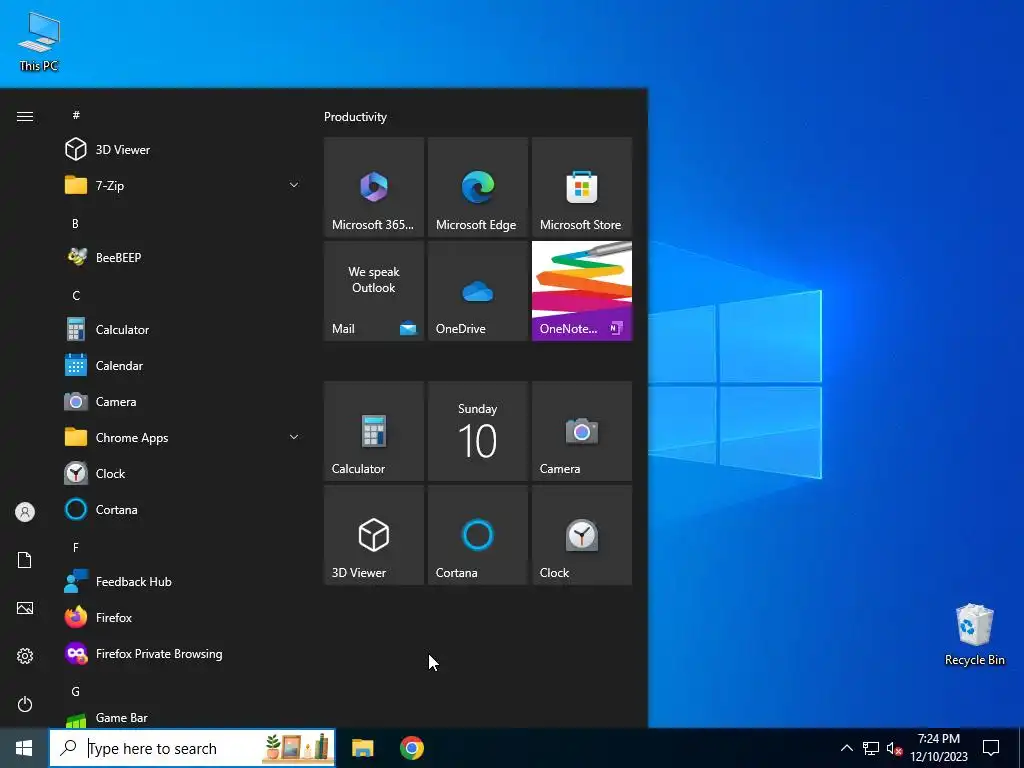The image size is (1024, 768).
Task: Open the Clock tile
Action: 582,535
